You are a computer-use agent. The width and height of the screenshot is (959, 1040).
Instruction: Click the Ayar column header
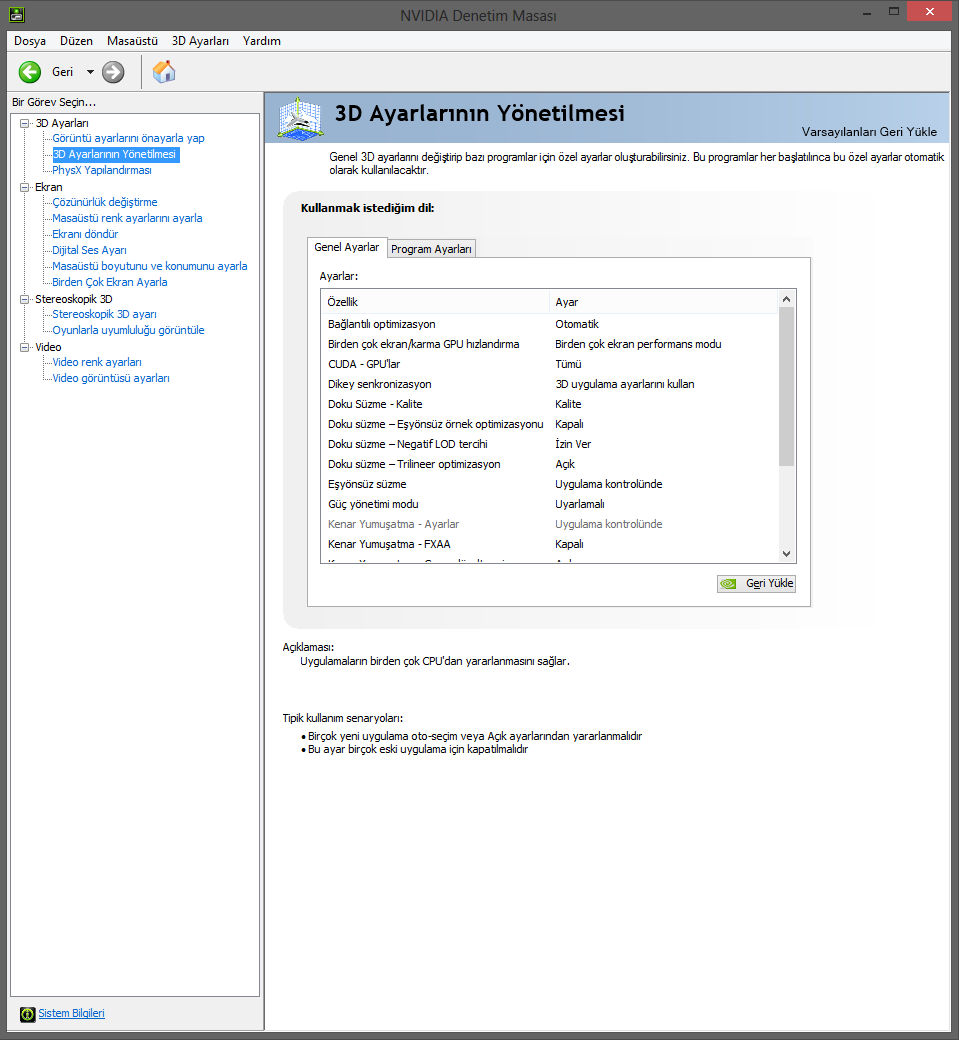[x=663, y=302]
